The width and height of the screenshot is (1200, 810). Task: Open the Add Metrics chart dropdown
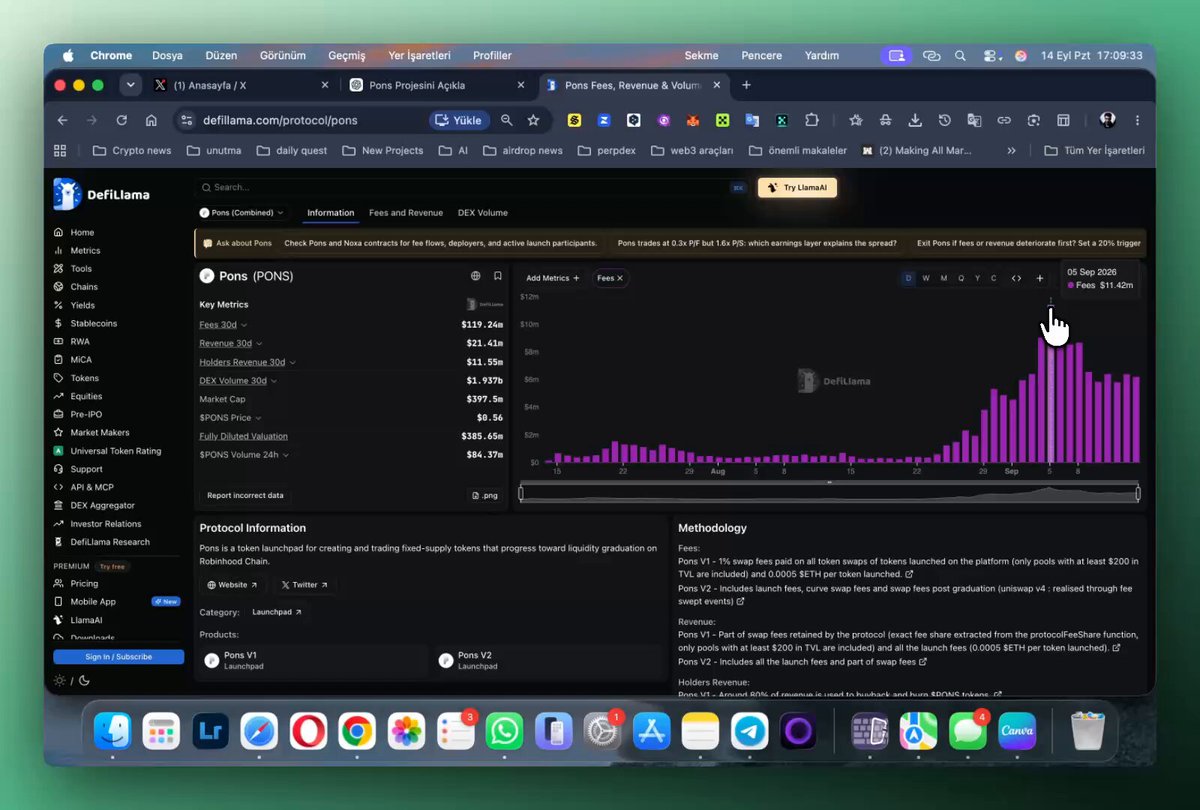click(x=553, y=278)
